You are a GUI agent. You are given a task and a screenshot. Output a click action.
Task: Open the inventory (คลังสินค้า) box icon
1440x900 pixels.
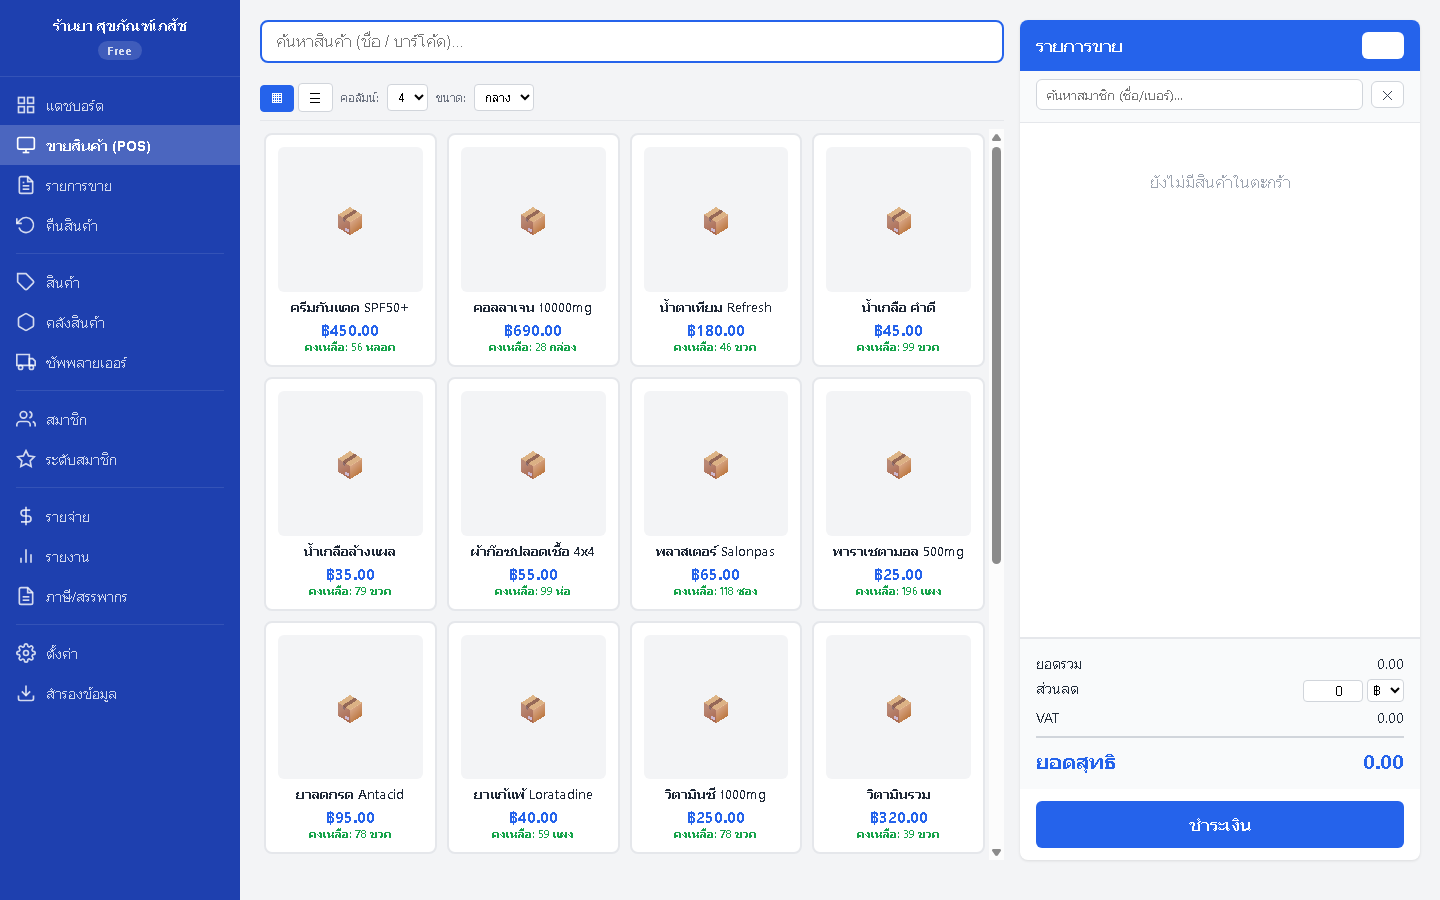click(x=26, y=322)
